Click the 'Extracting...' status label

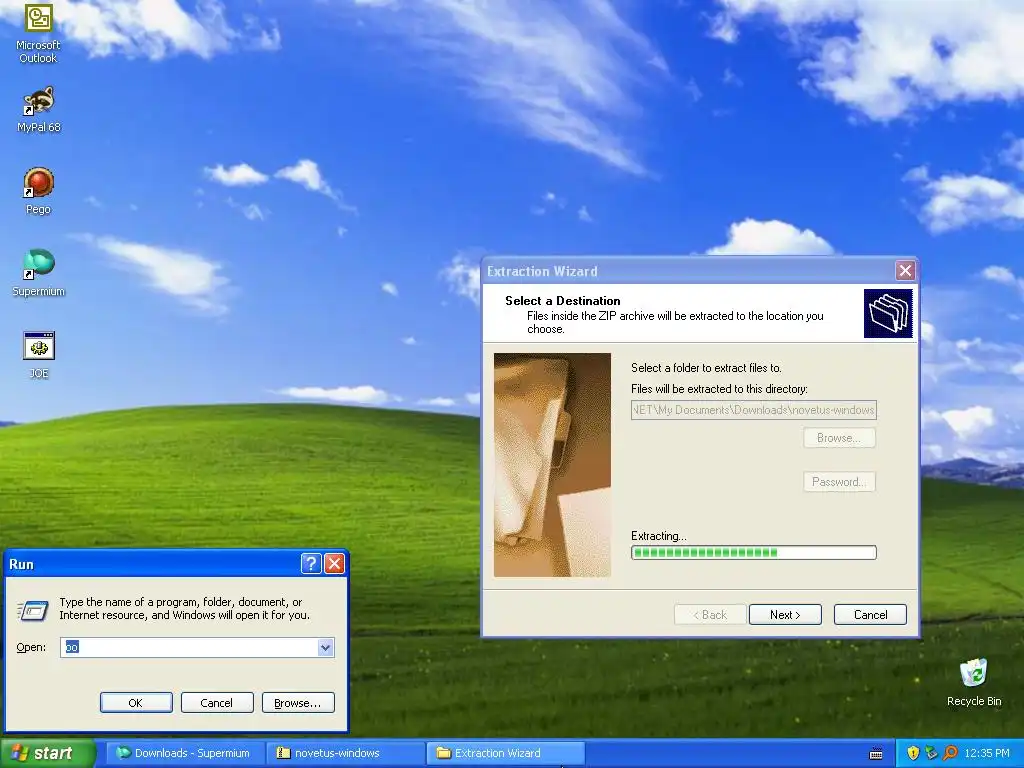point(658,536)
